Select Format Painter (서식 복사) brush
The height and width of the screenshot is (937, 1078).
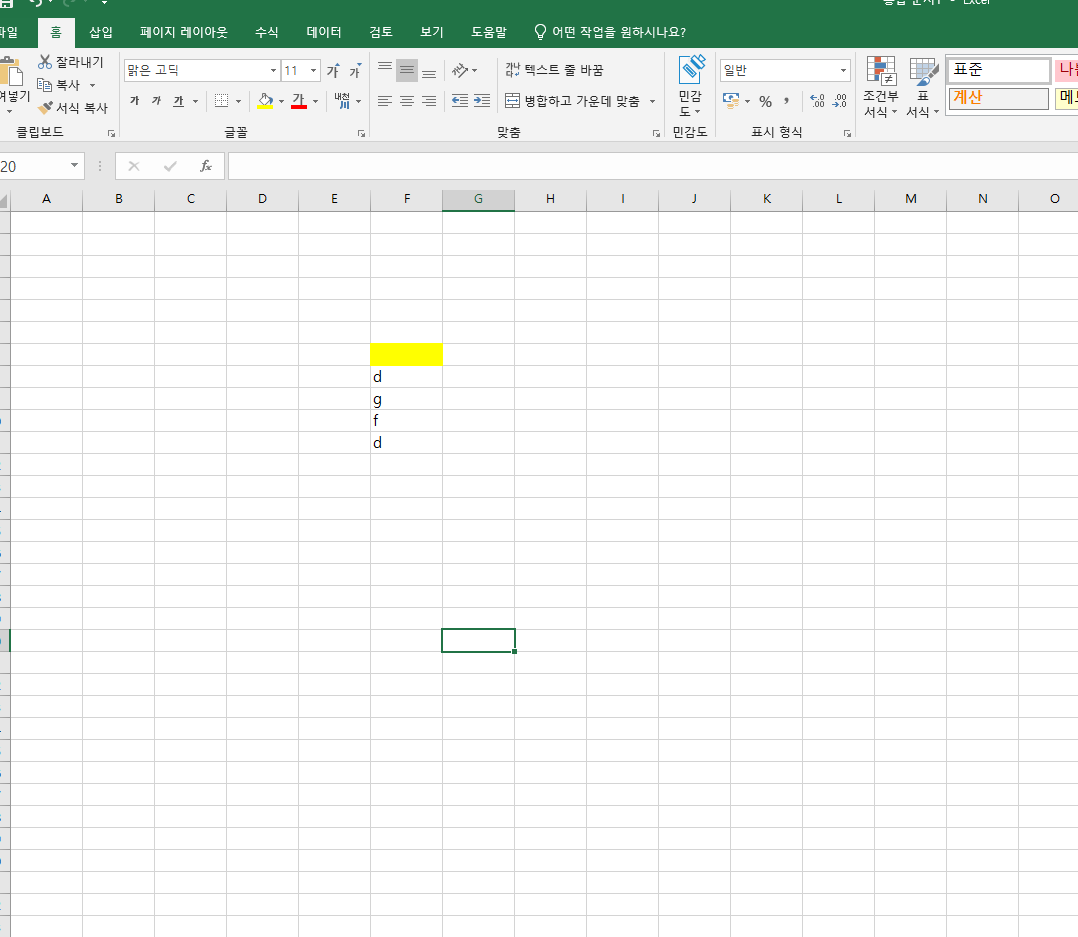[45, 108]
